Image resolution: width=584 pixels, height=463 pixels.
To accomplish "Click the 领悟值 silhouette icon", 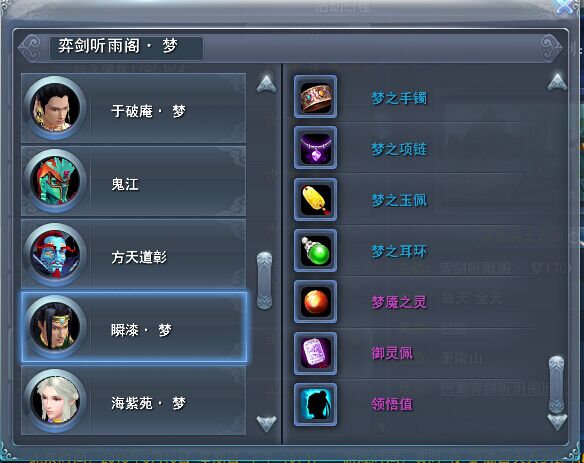I will 315,405.
